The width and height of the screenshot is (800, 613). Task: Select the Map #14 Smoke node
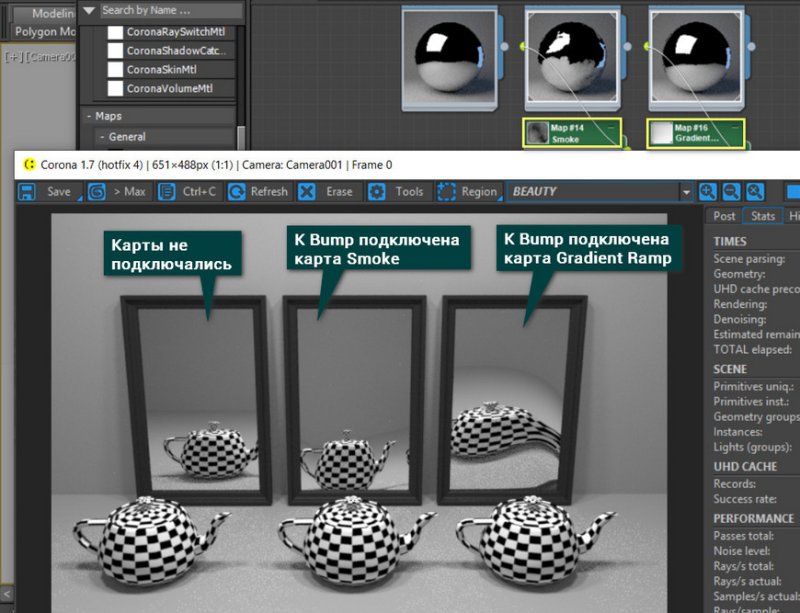click(571, 133)
